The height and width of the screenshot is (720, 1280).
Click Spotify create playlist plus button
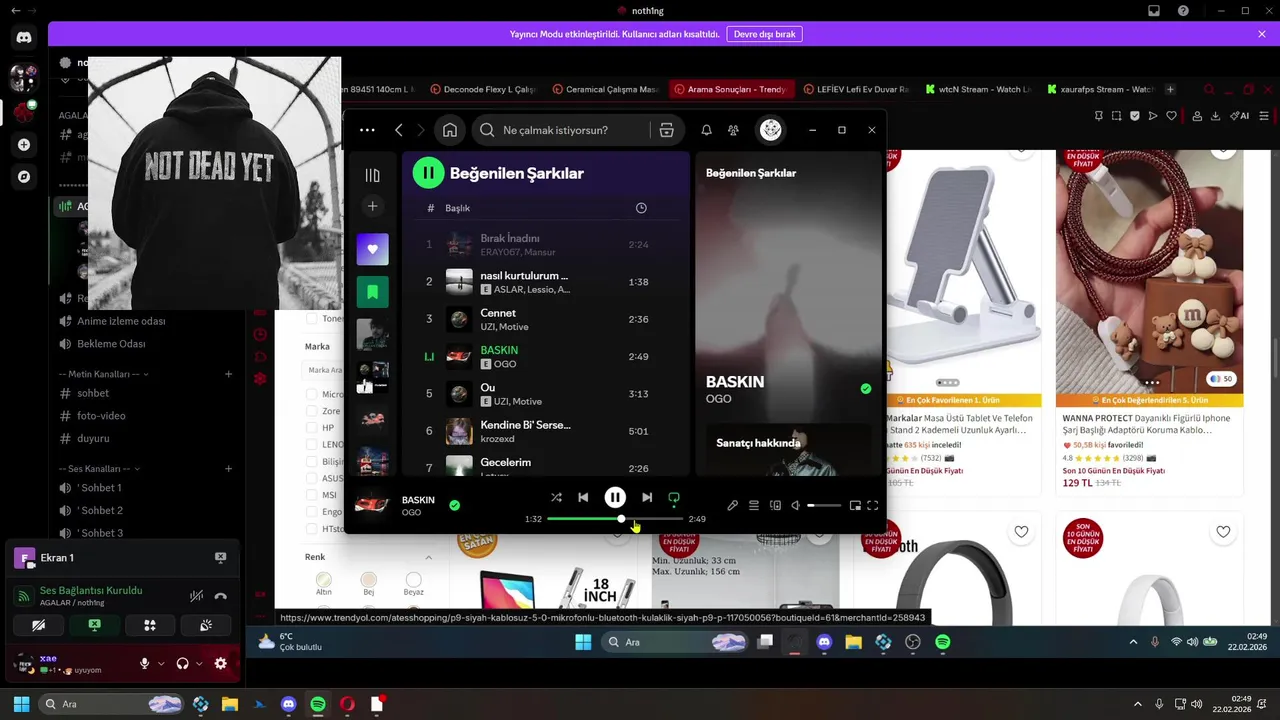click(x=372, y=206)
